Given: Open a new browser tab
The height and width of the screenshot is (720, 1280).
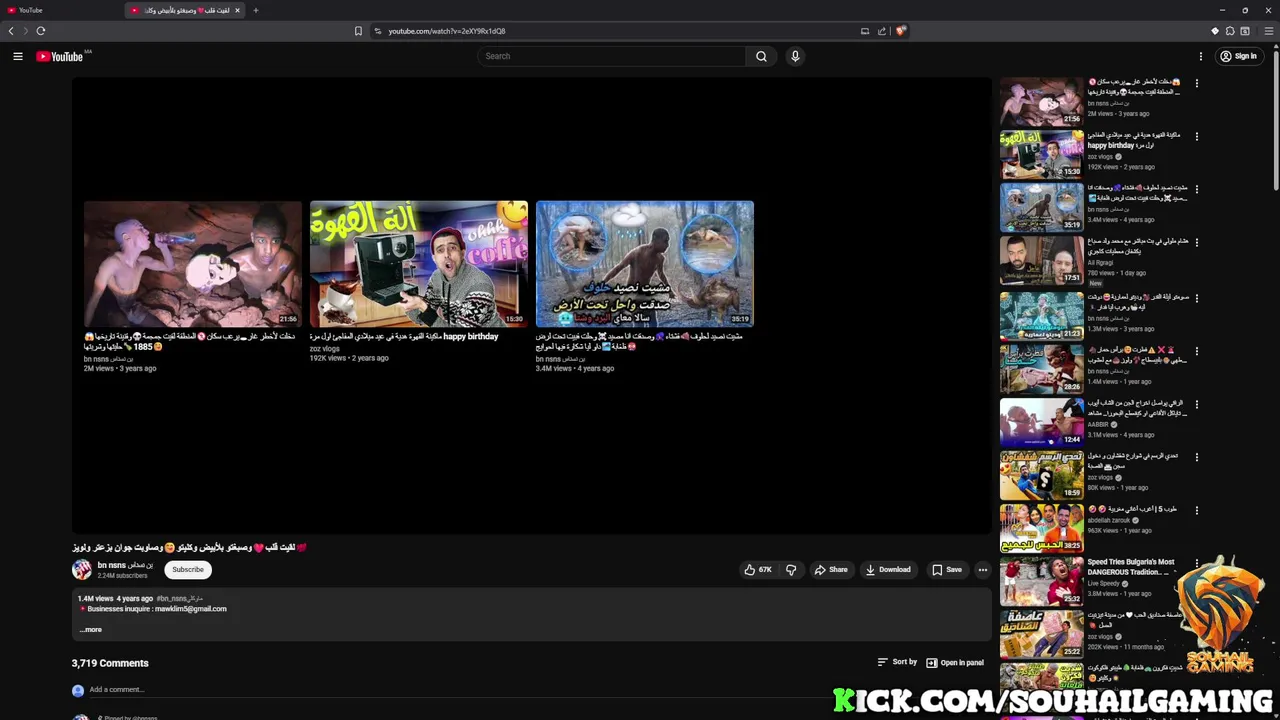Looking at the screenshot, I should click(256, 10).
